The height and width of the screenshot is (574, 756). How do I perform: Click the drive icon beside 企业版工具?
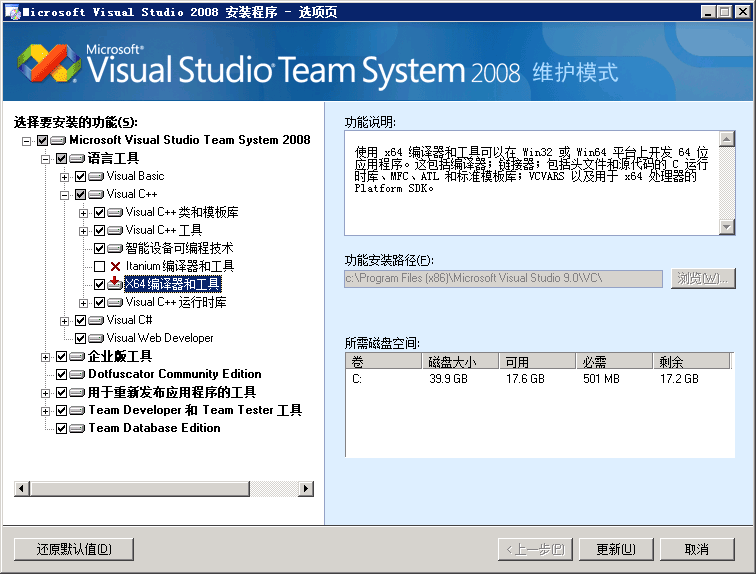point(77,357)
